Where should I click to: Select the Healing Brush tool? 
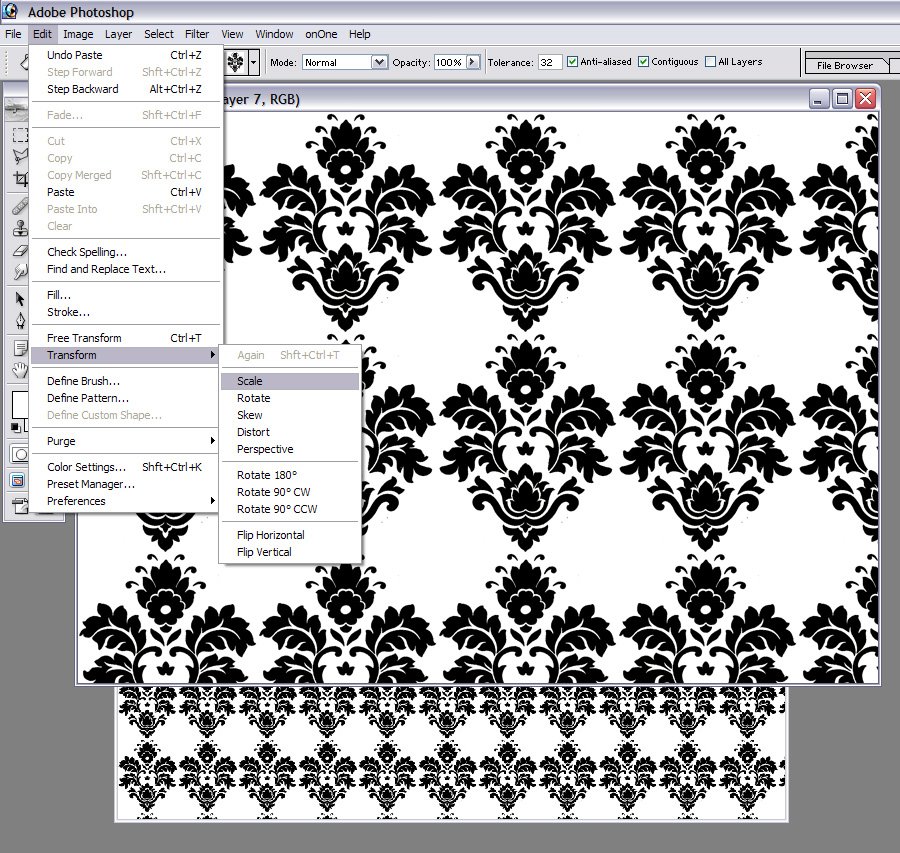pyautogui.click(x=20, y=206)
